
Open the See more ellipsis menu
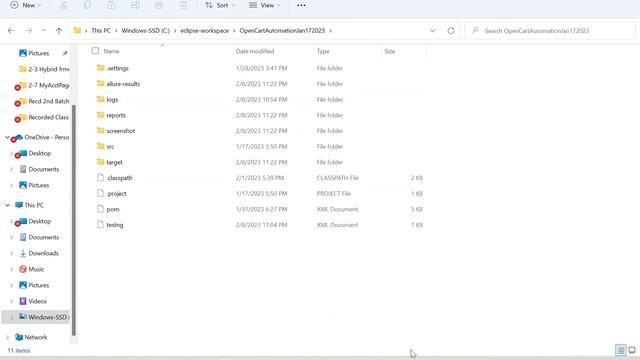pyautogui.click(x=301, y=5)
